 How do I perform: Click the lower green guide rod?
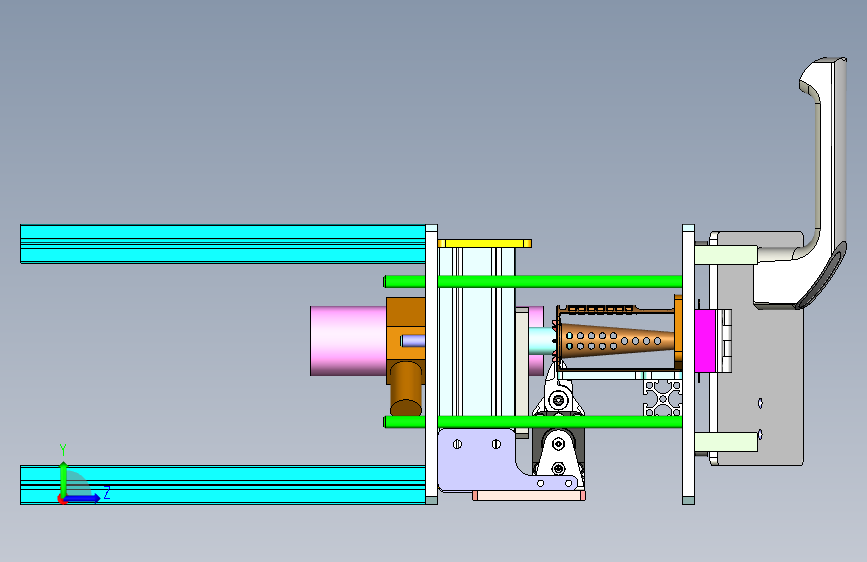pyautogui.click(x=533, y=422)
